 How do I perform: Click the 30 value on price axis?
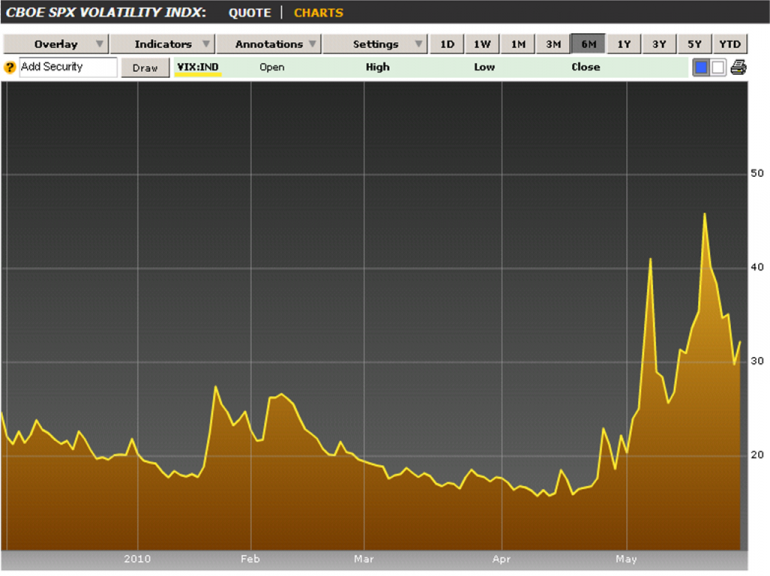click(x=757, y=361)
